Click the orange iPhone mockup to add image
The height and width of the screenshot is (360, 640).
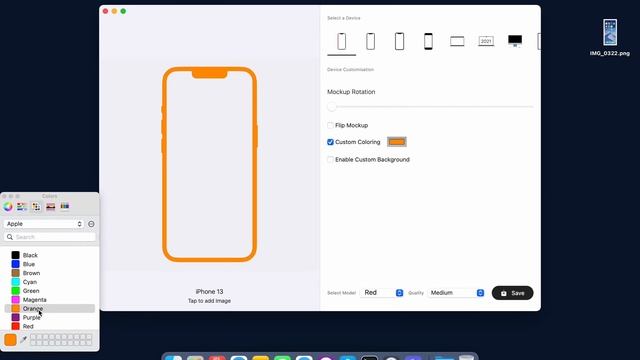click(x=209, y=164)
